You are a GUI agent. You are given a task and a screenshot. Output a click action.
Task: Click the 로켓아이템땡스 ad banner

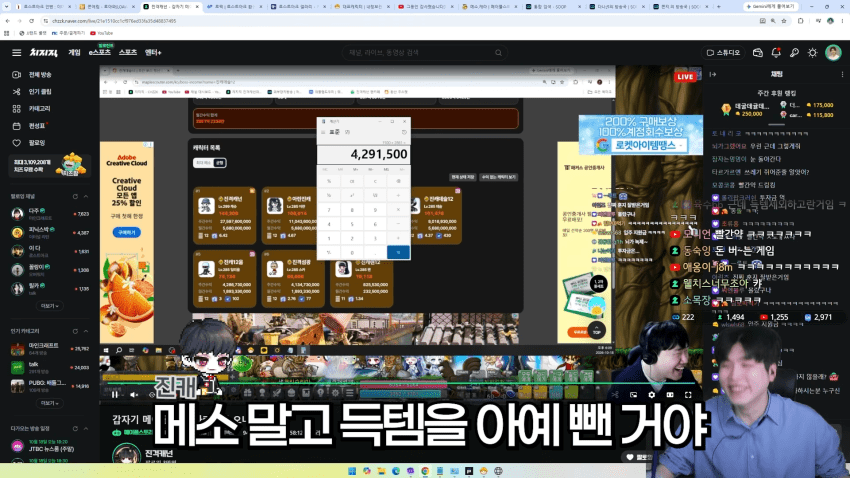point(641,134)
